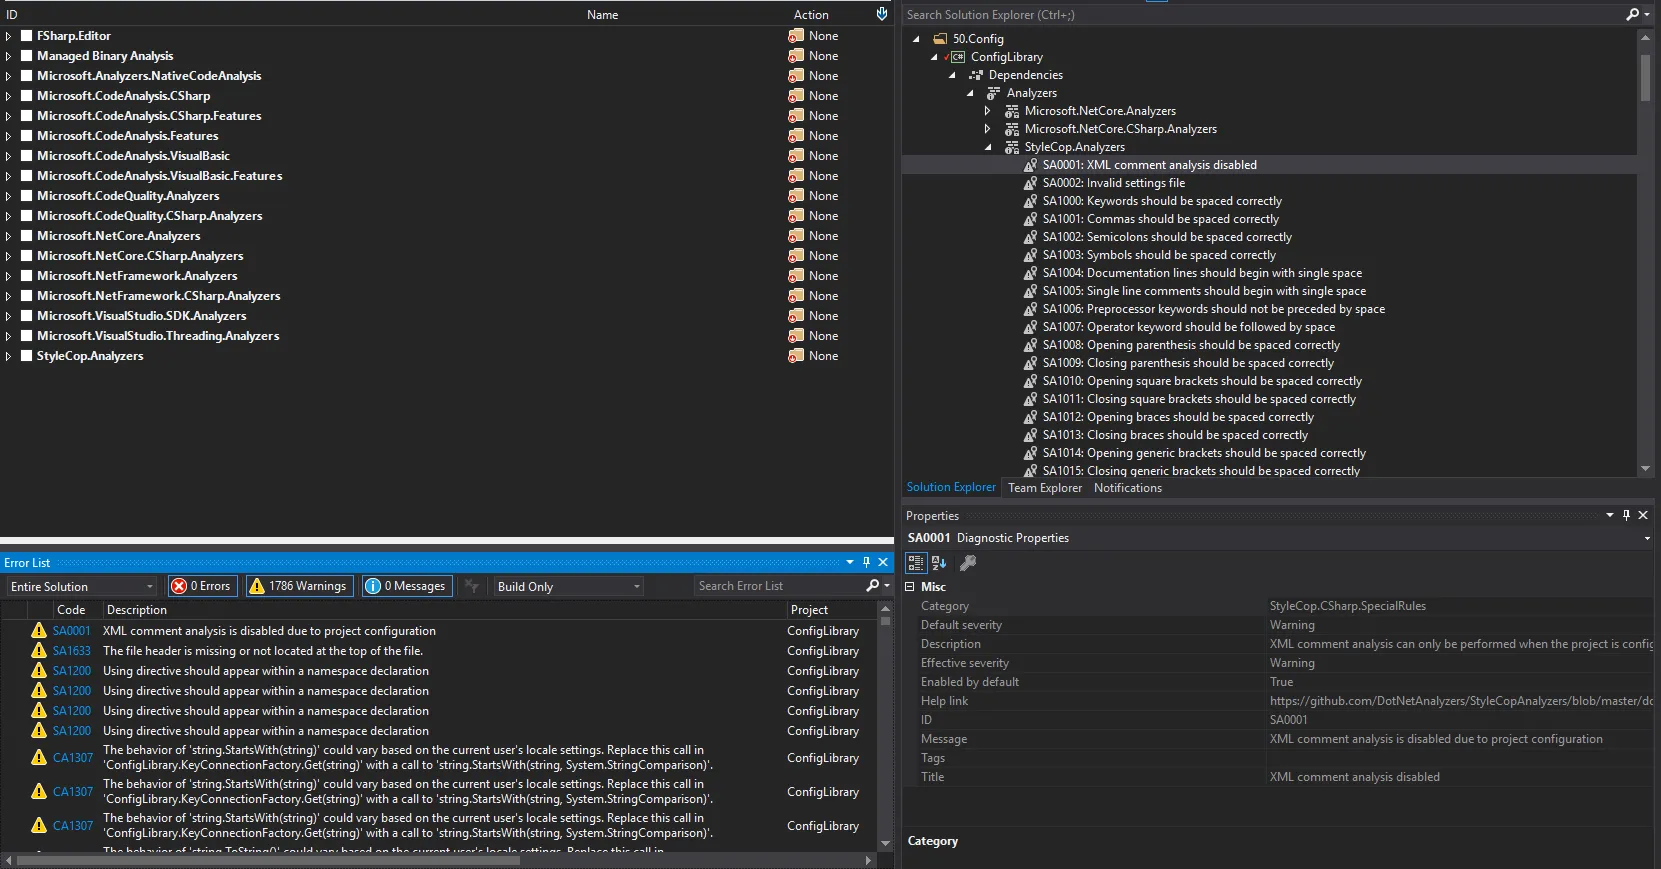This screenshot has height=869, width=1661.
Task: Open Property Pages wrench icon
Action: click(x=967, y=563)
